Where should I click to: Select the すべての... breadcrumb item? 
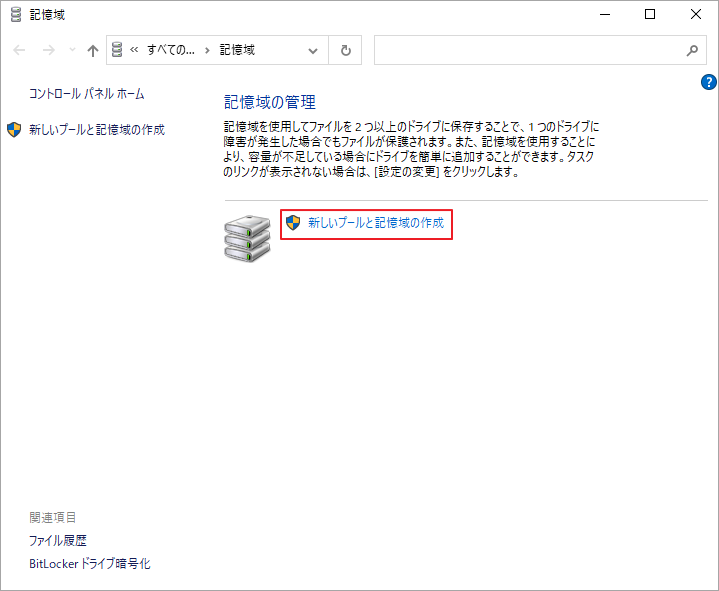170,50
